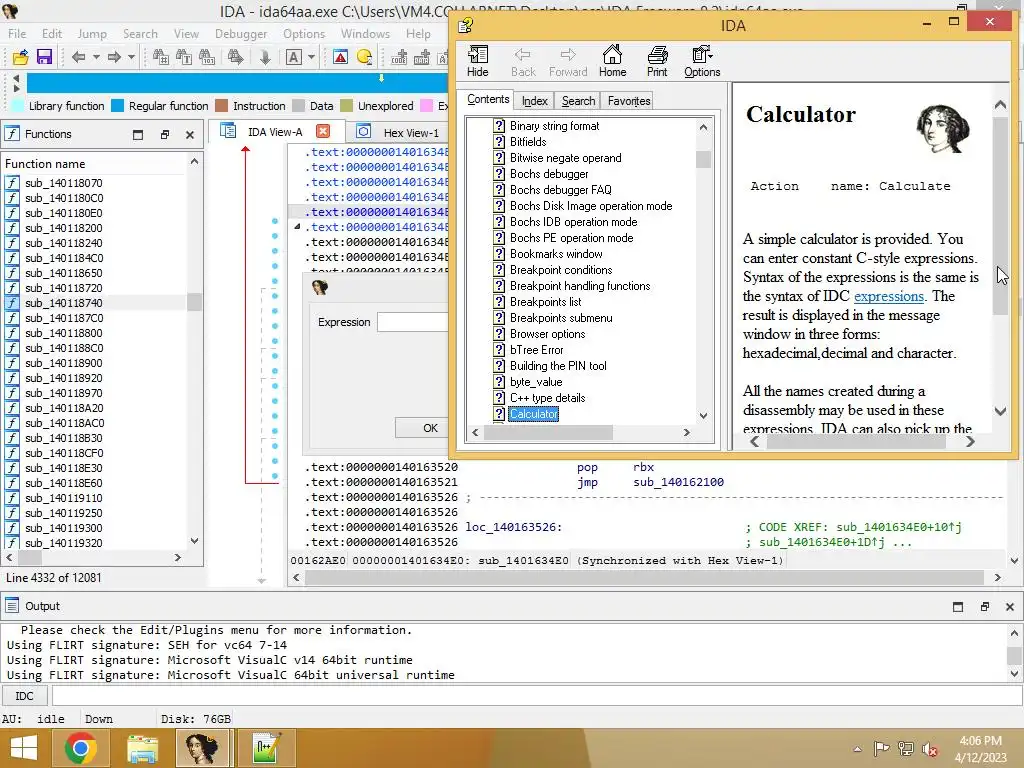The image size is (1024, 768).
Task: Close the Functions panel
Action: [190, 135]
